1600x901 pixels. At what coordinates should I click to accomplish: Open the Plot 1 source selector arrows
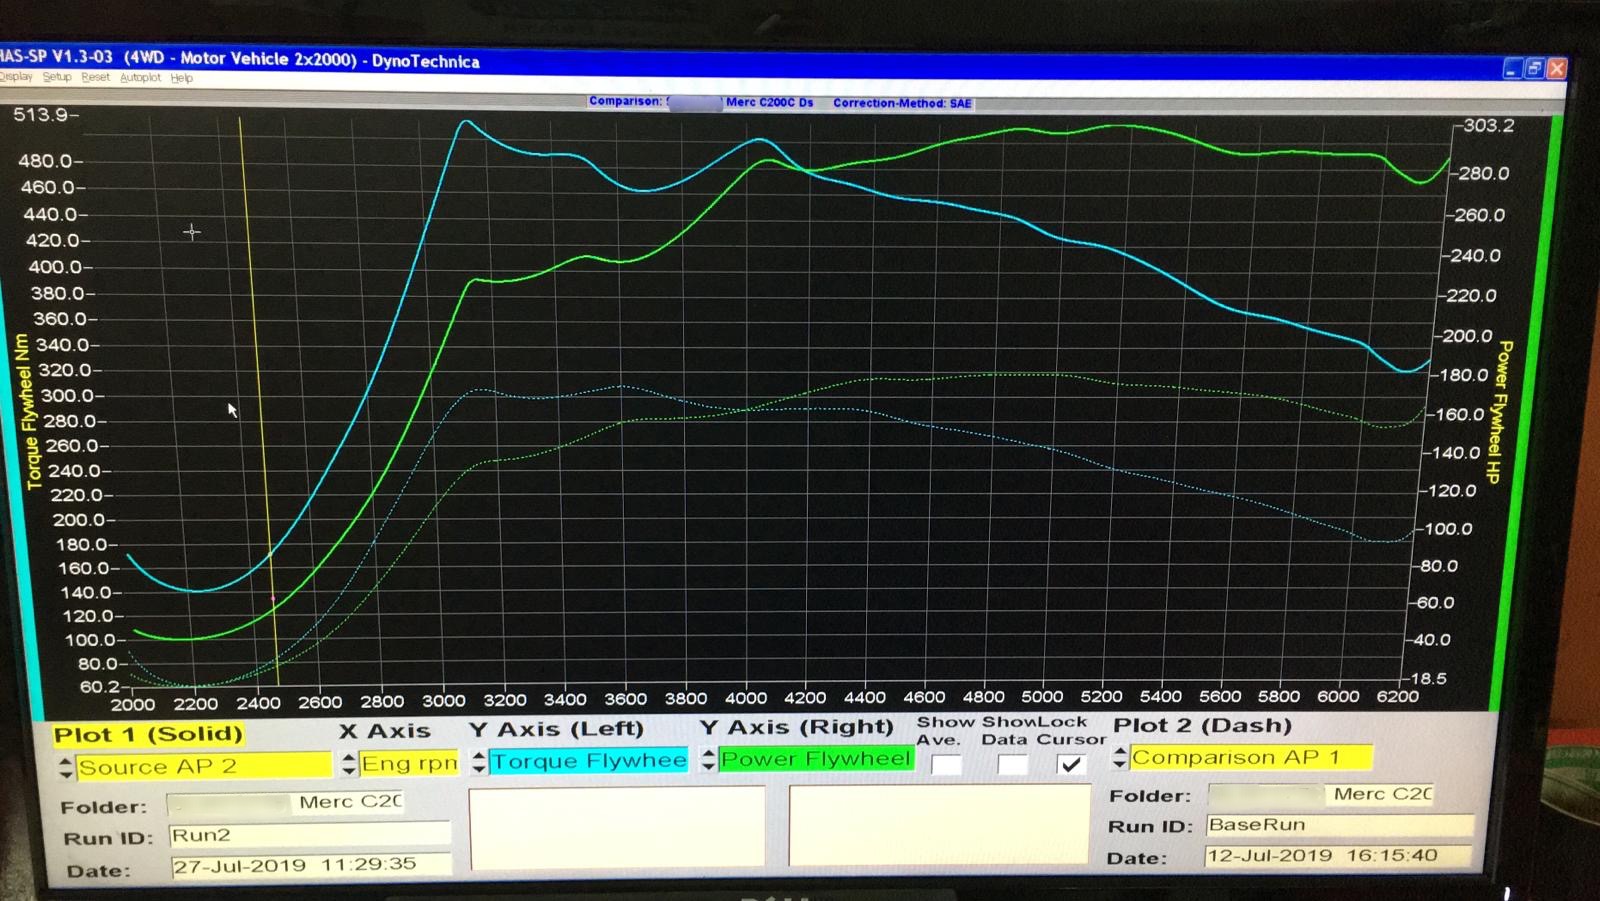[66, 767]
